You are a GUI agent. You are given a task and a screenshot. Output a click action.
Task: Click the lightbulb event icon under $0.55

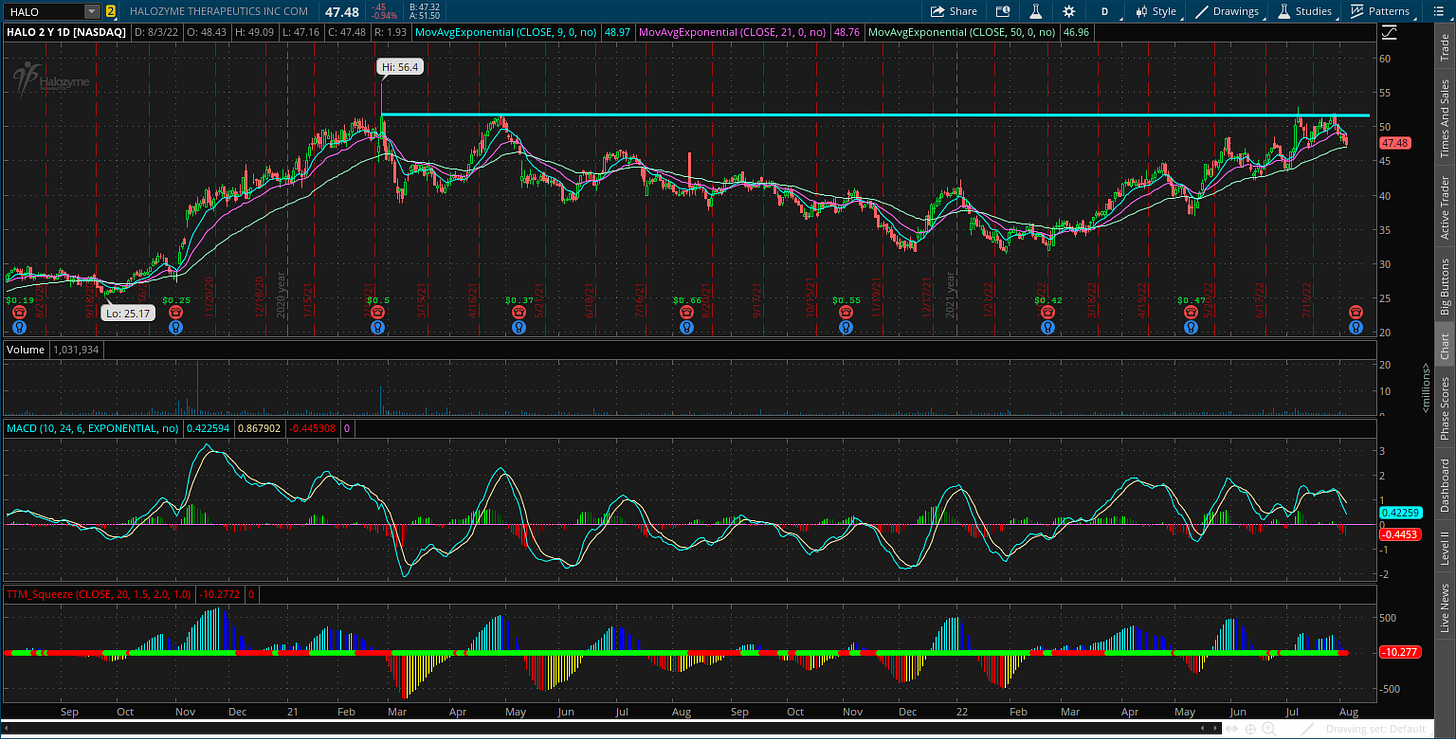(x=847, y=326)
